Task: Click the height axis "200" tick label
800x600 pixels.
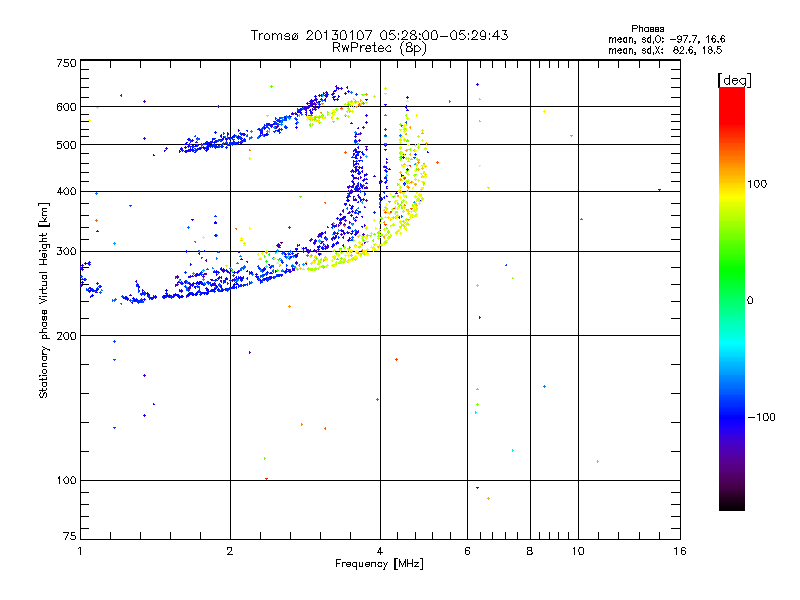Action: pyautogui.click(x=66, y=336)
